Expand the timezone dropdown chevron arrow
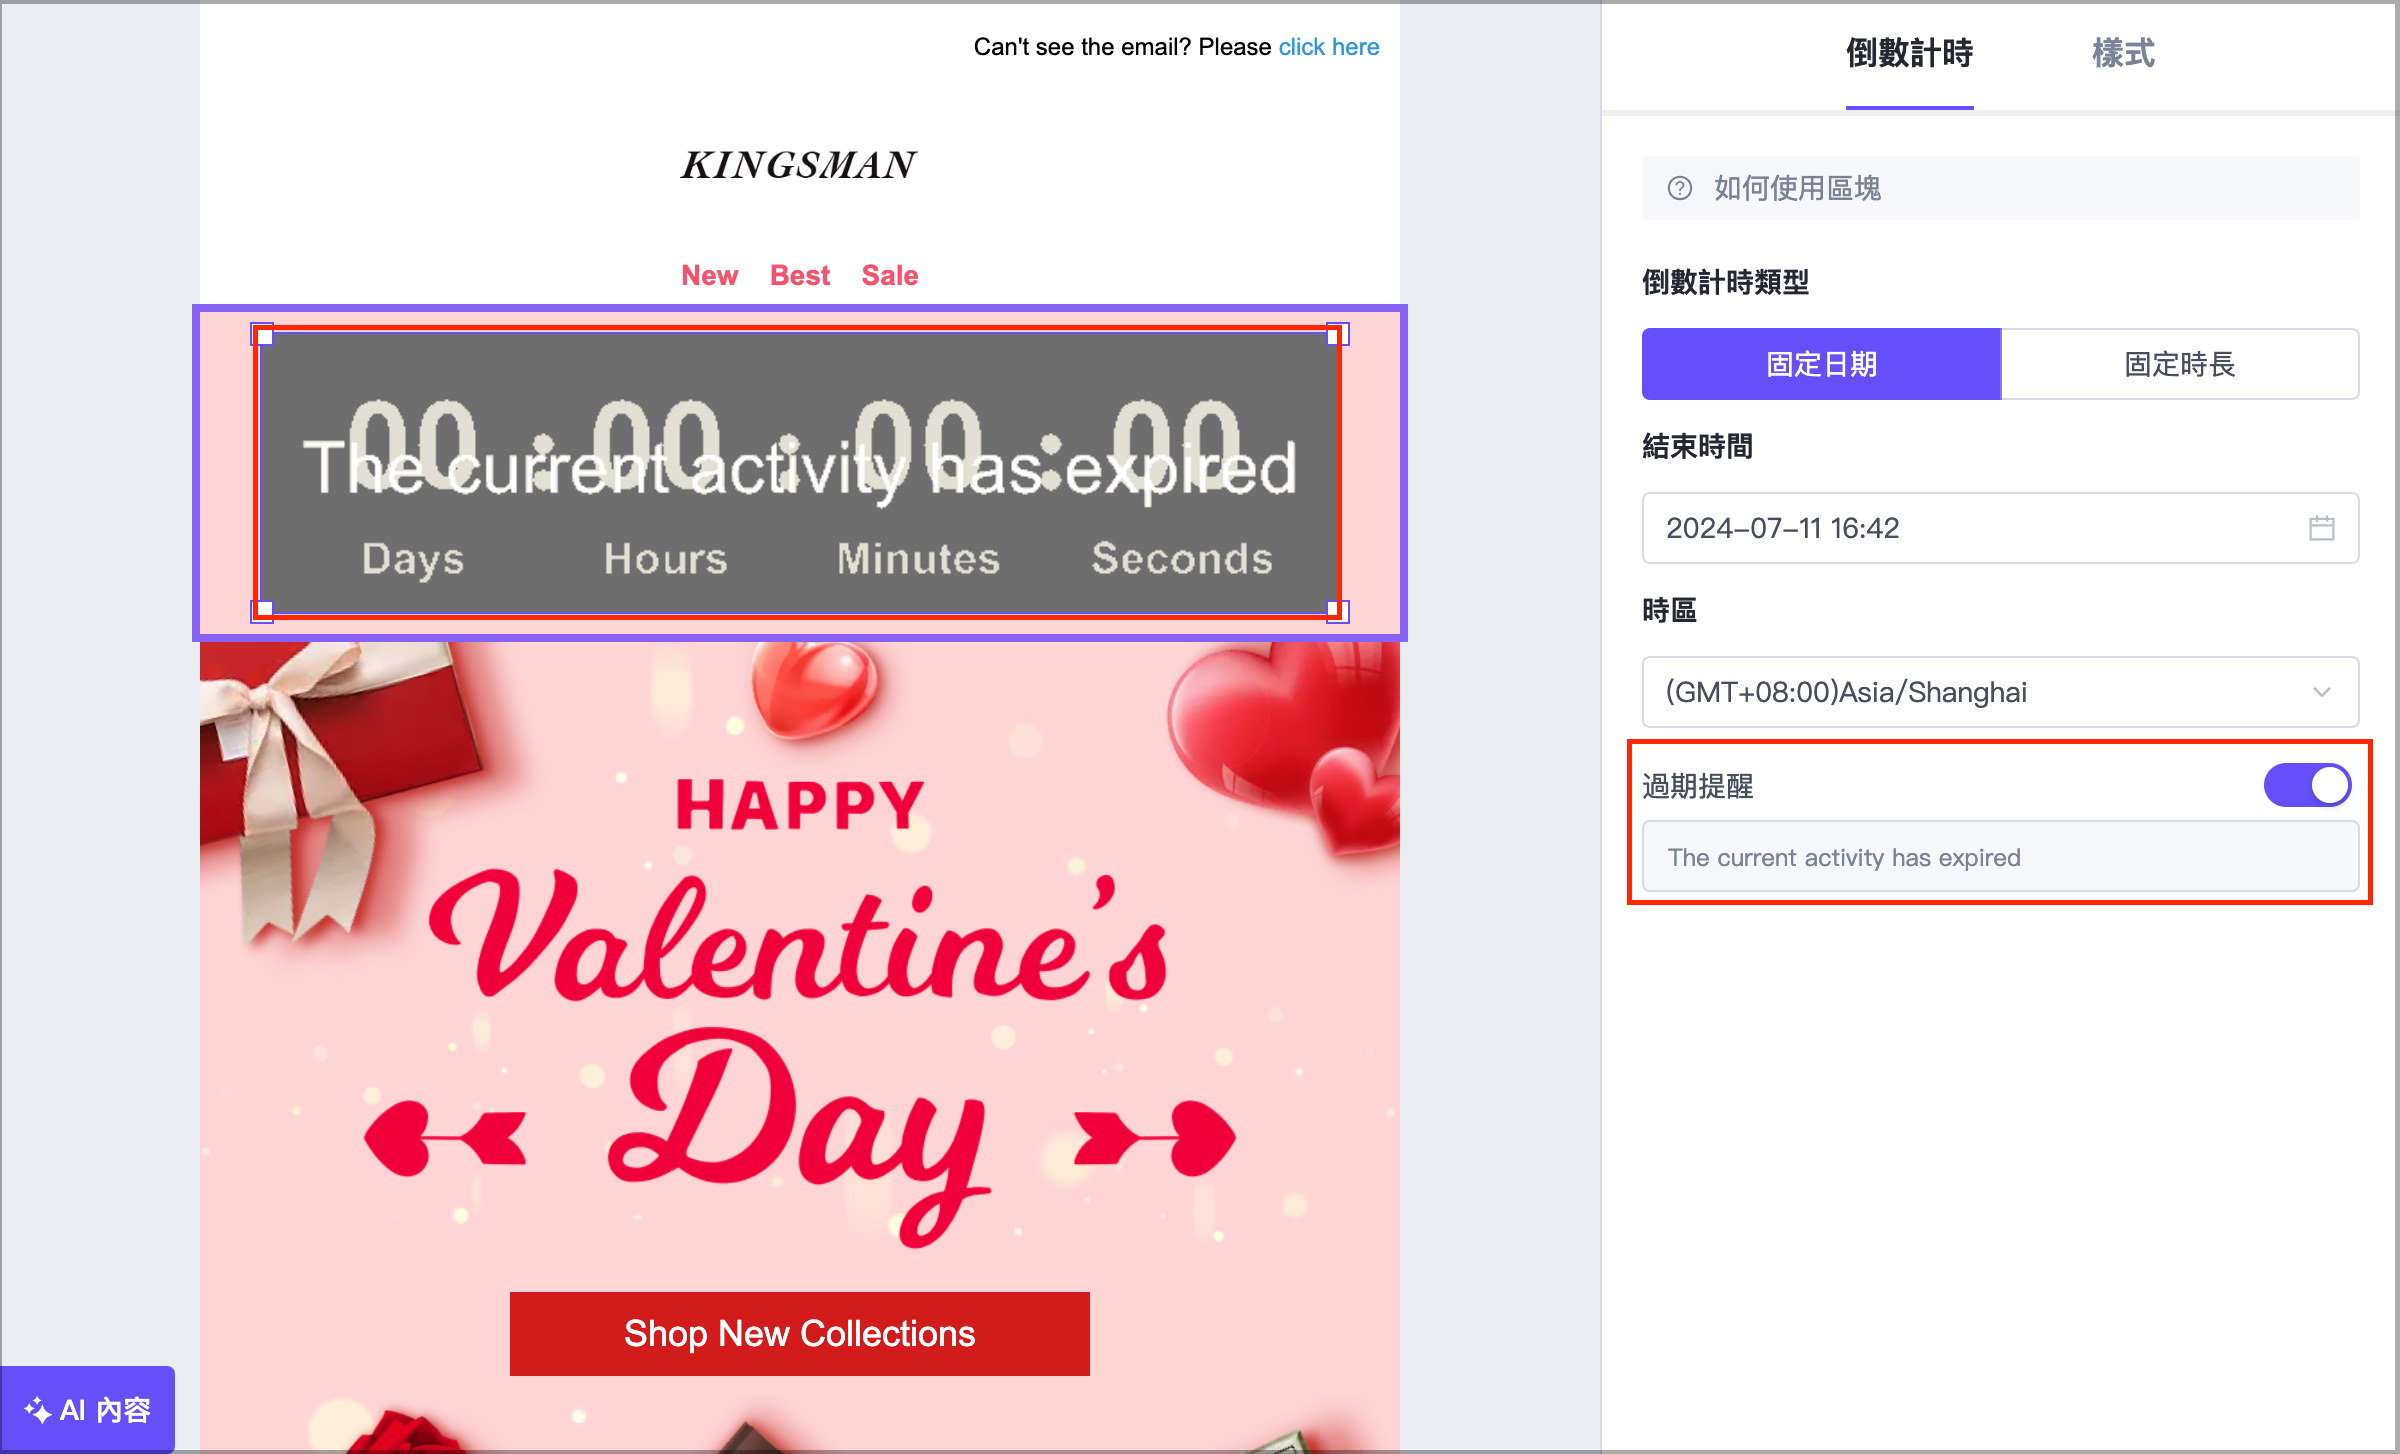The width and height of the screenshot is (2400, 1454). pyautogui.click(x=2321, y=692)
